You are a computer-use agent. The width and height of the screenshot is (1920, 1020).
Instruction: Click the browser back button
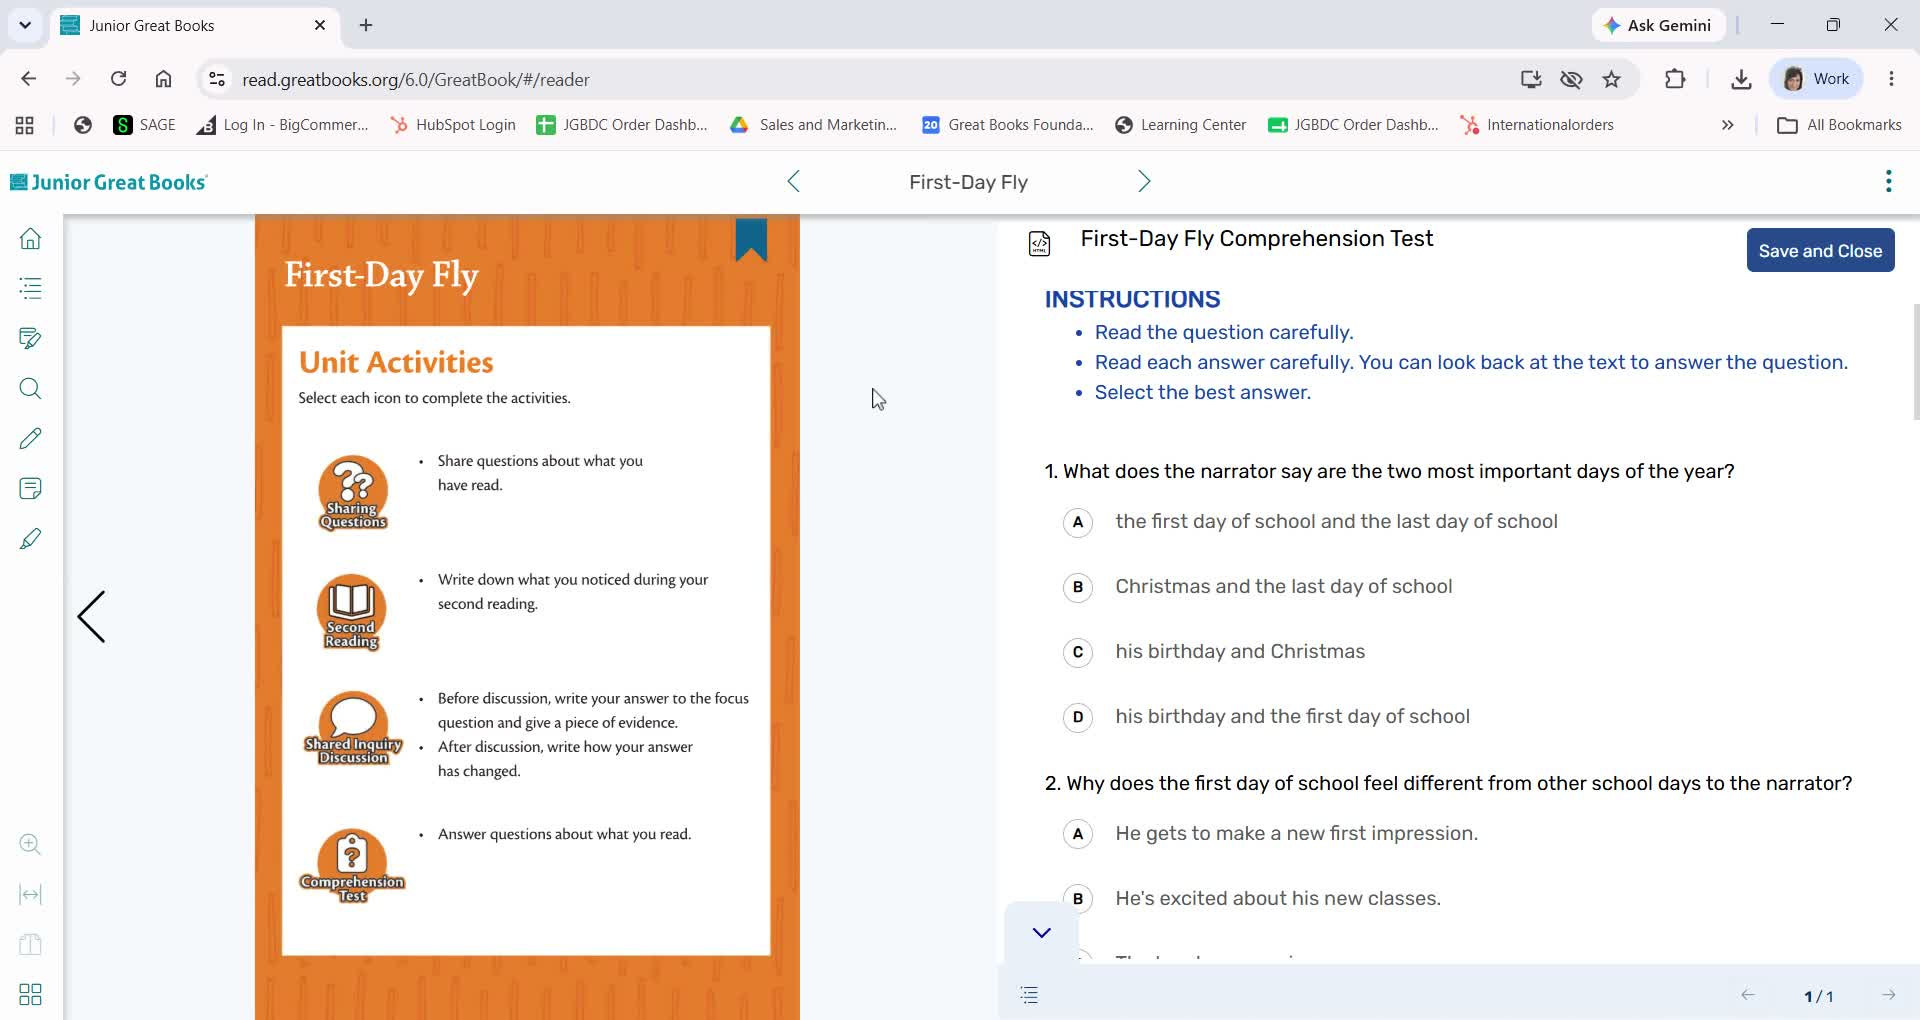[x=28, y=79]
